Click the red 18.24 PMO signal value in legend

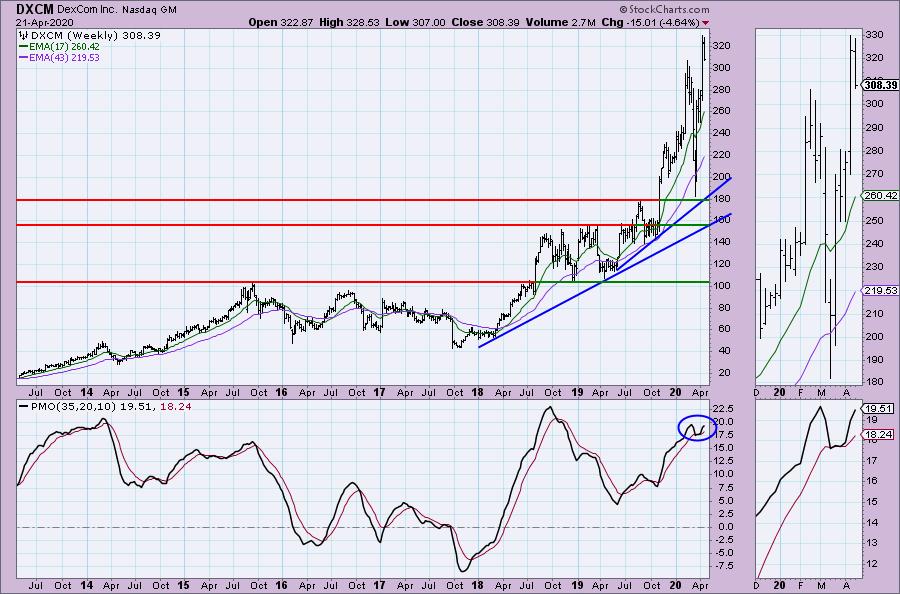[176, 406]
